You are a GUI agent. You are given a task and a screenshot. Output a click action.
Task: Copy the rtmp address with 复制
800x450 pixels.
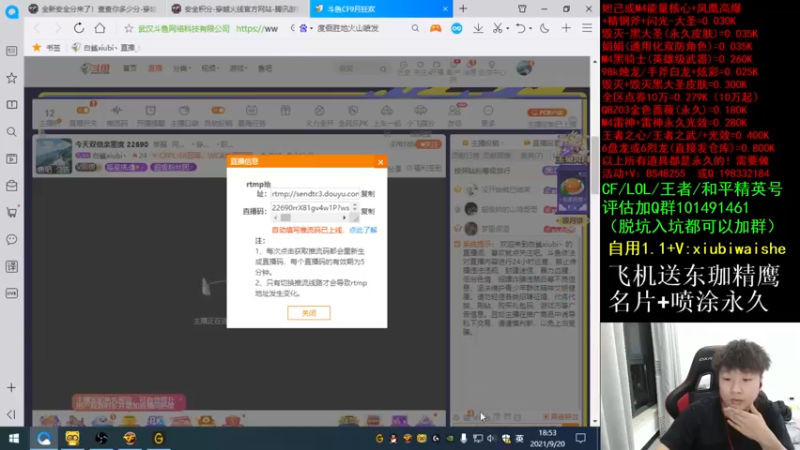[x=368, y=194]
